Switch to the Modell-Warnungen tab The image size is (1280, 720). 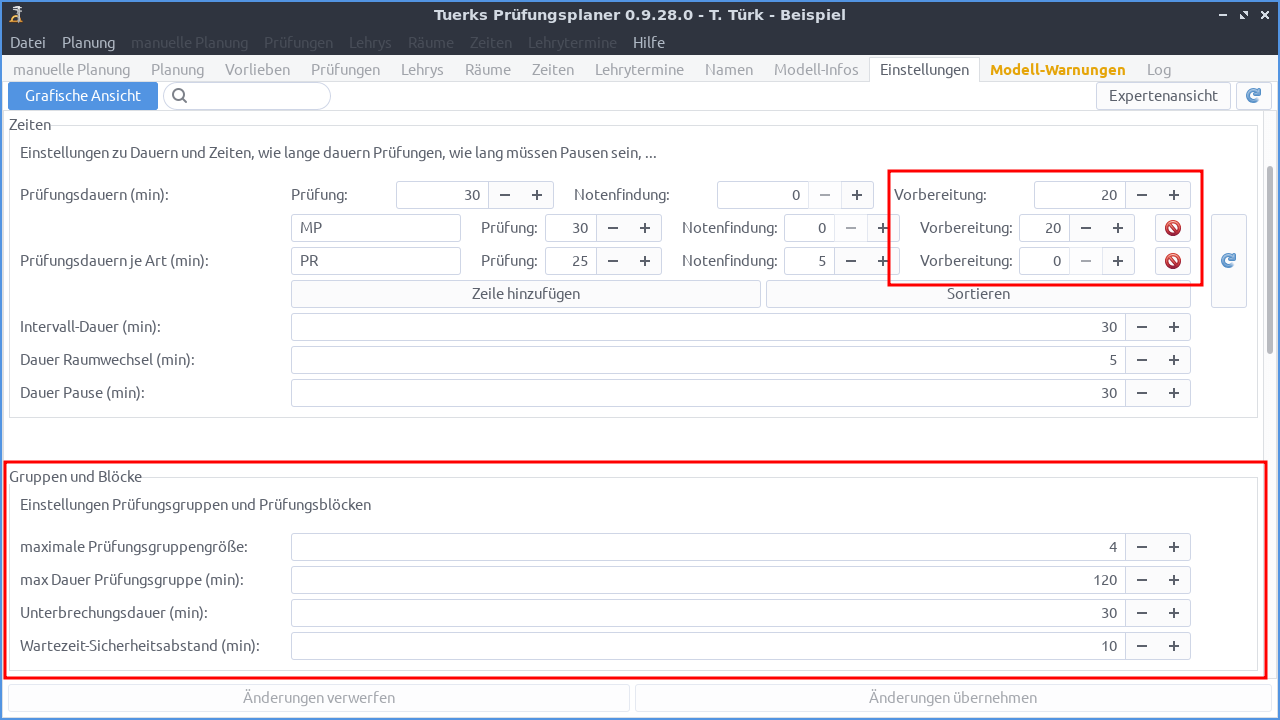click(x=1057, y=70)
